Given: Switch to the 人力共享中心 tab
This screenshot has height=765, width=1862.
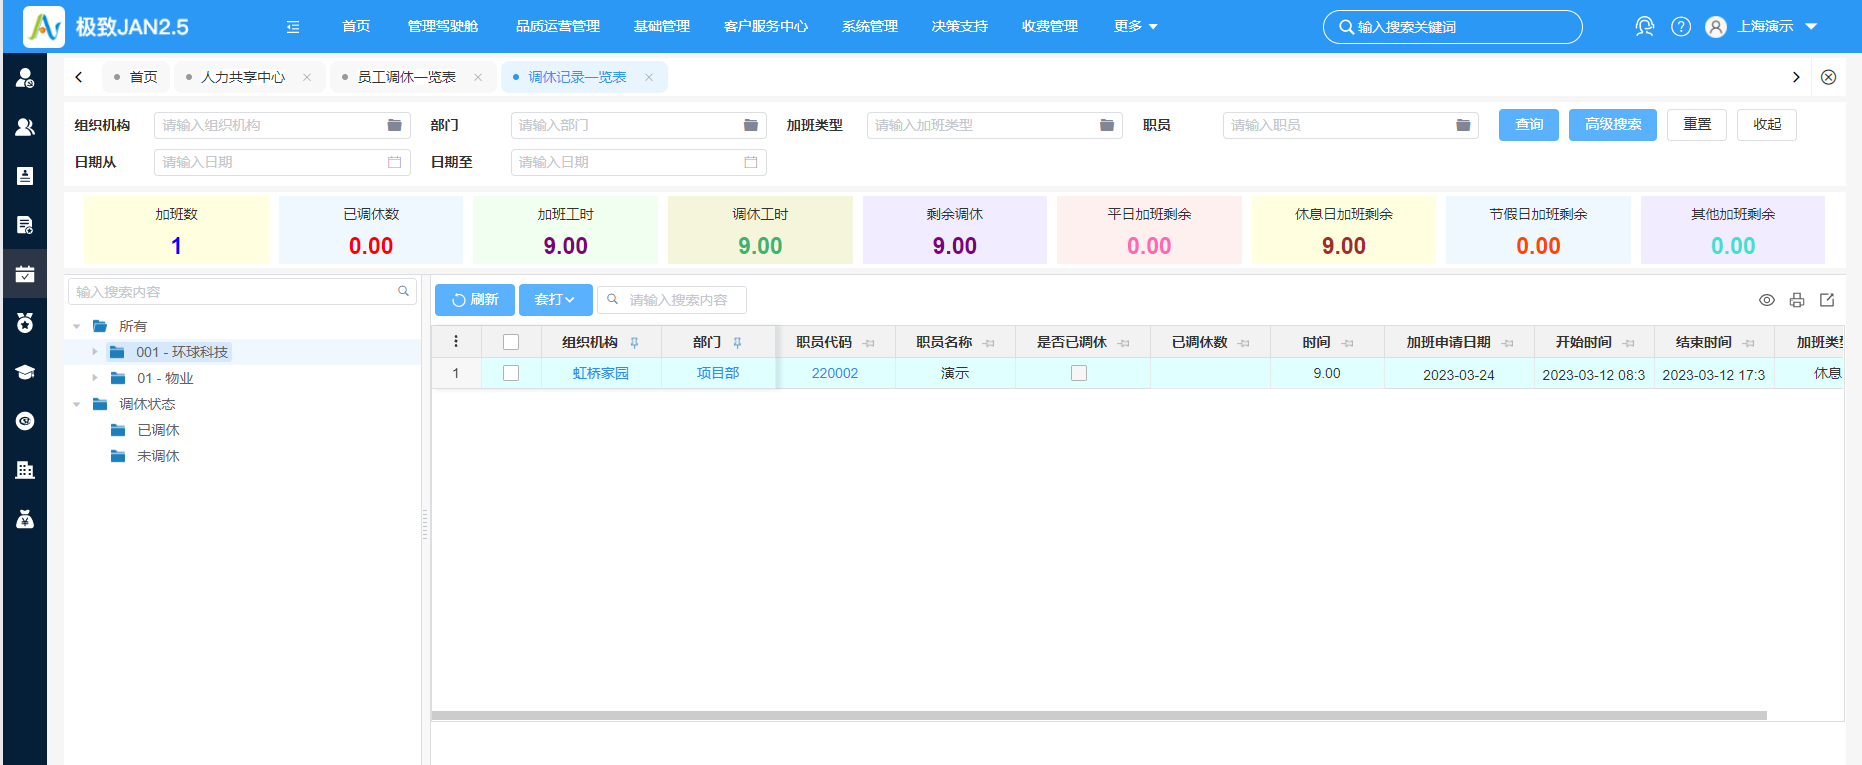Looking at the screenshot, I should pyautogui.click(x=242, y=77).
